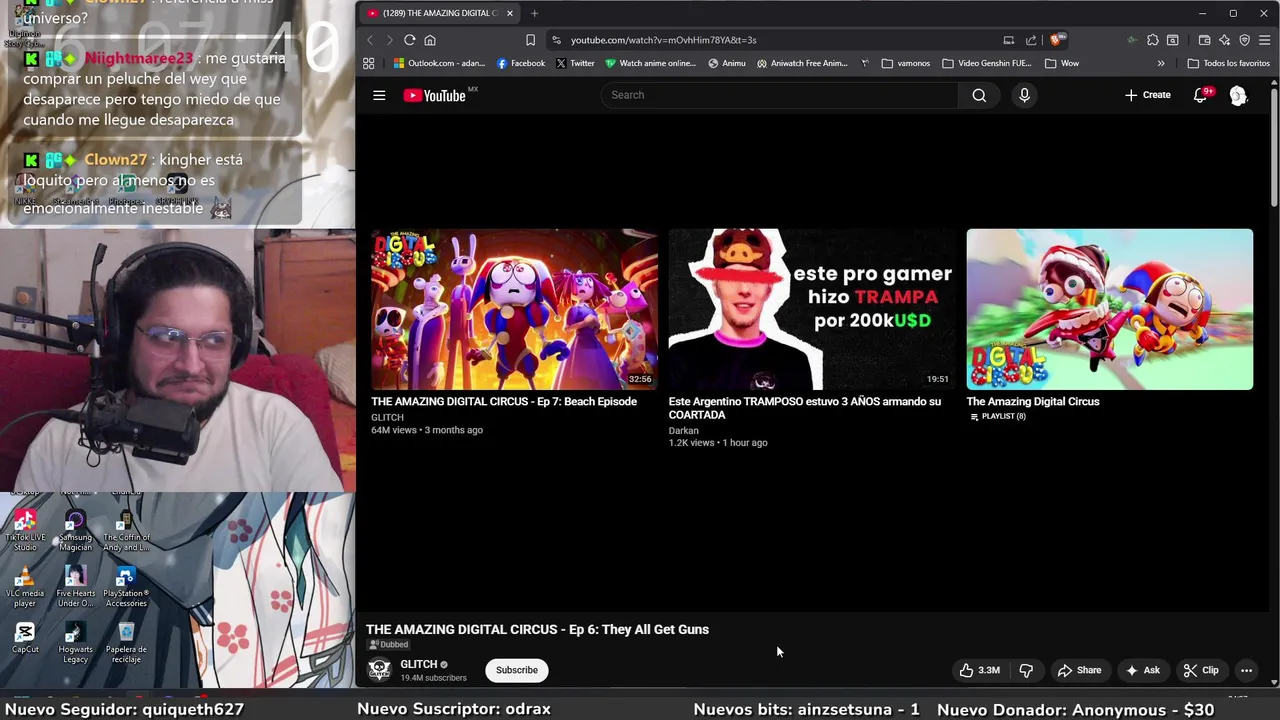Viewport: 1280px width, 720px height.
Task: Open the Create button in YouTube header
Action: (x=1147, y=95)
